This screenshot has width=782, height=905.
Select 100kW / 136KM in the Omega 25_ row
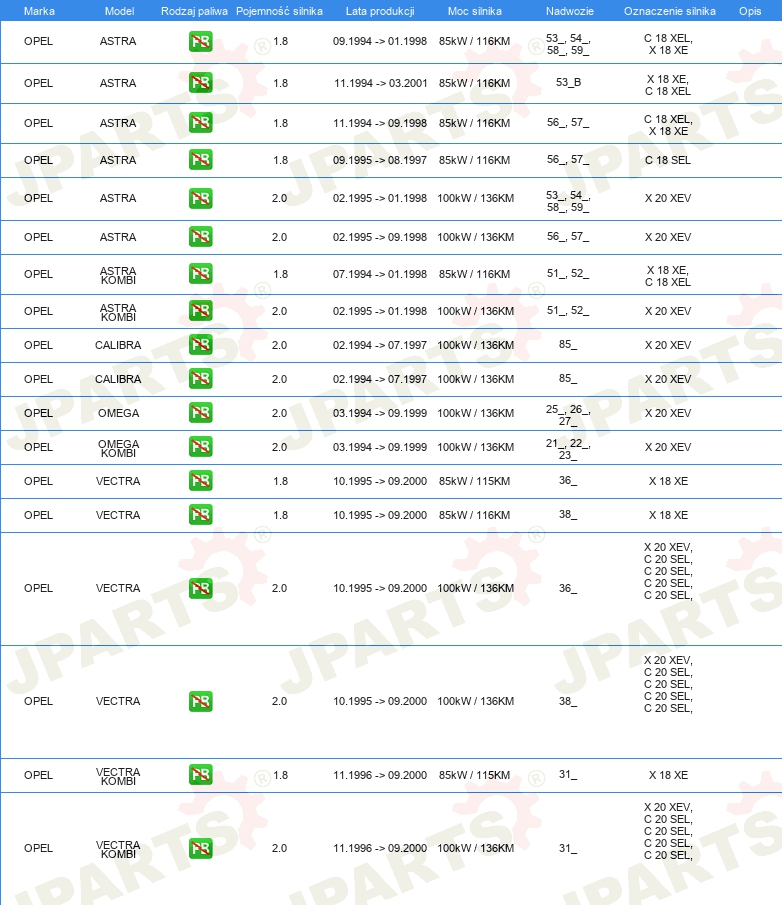476,413
